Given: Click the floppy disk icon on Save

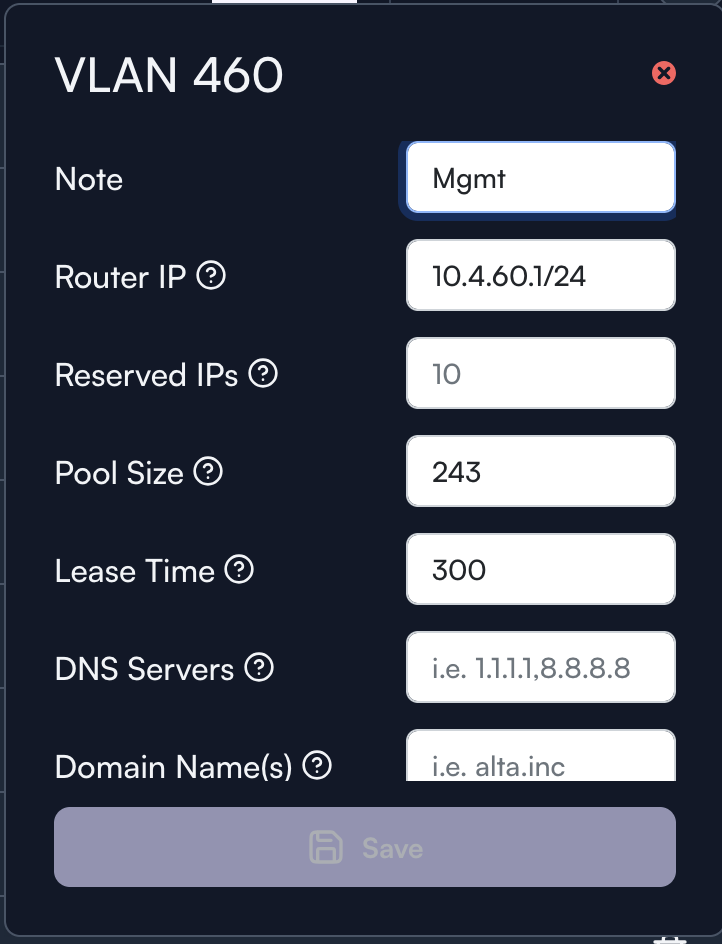Looking at the screenshot, I should click(x=326, y=847).
